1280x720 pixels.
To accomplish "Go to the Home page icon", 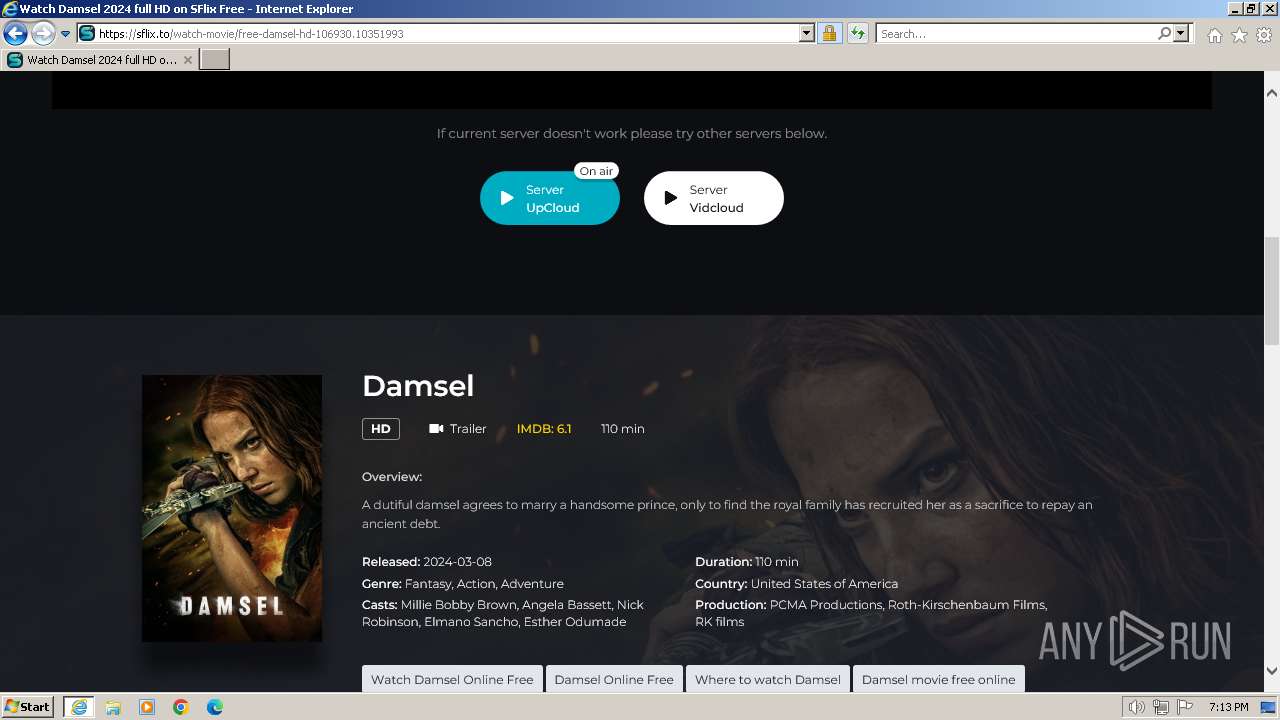I will 1214,35.
